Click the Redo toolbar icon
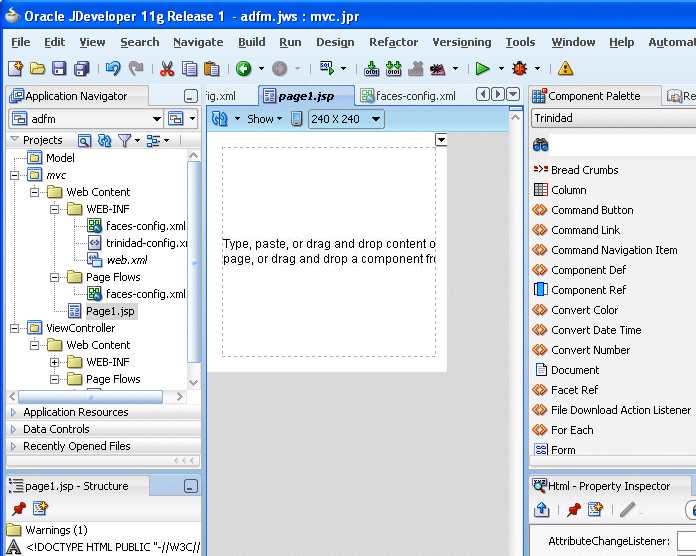Image resolution: width=696 pixels, height=556 pixels. coord(136,69)
